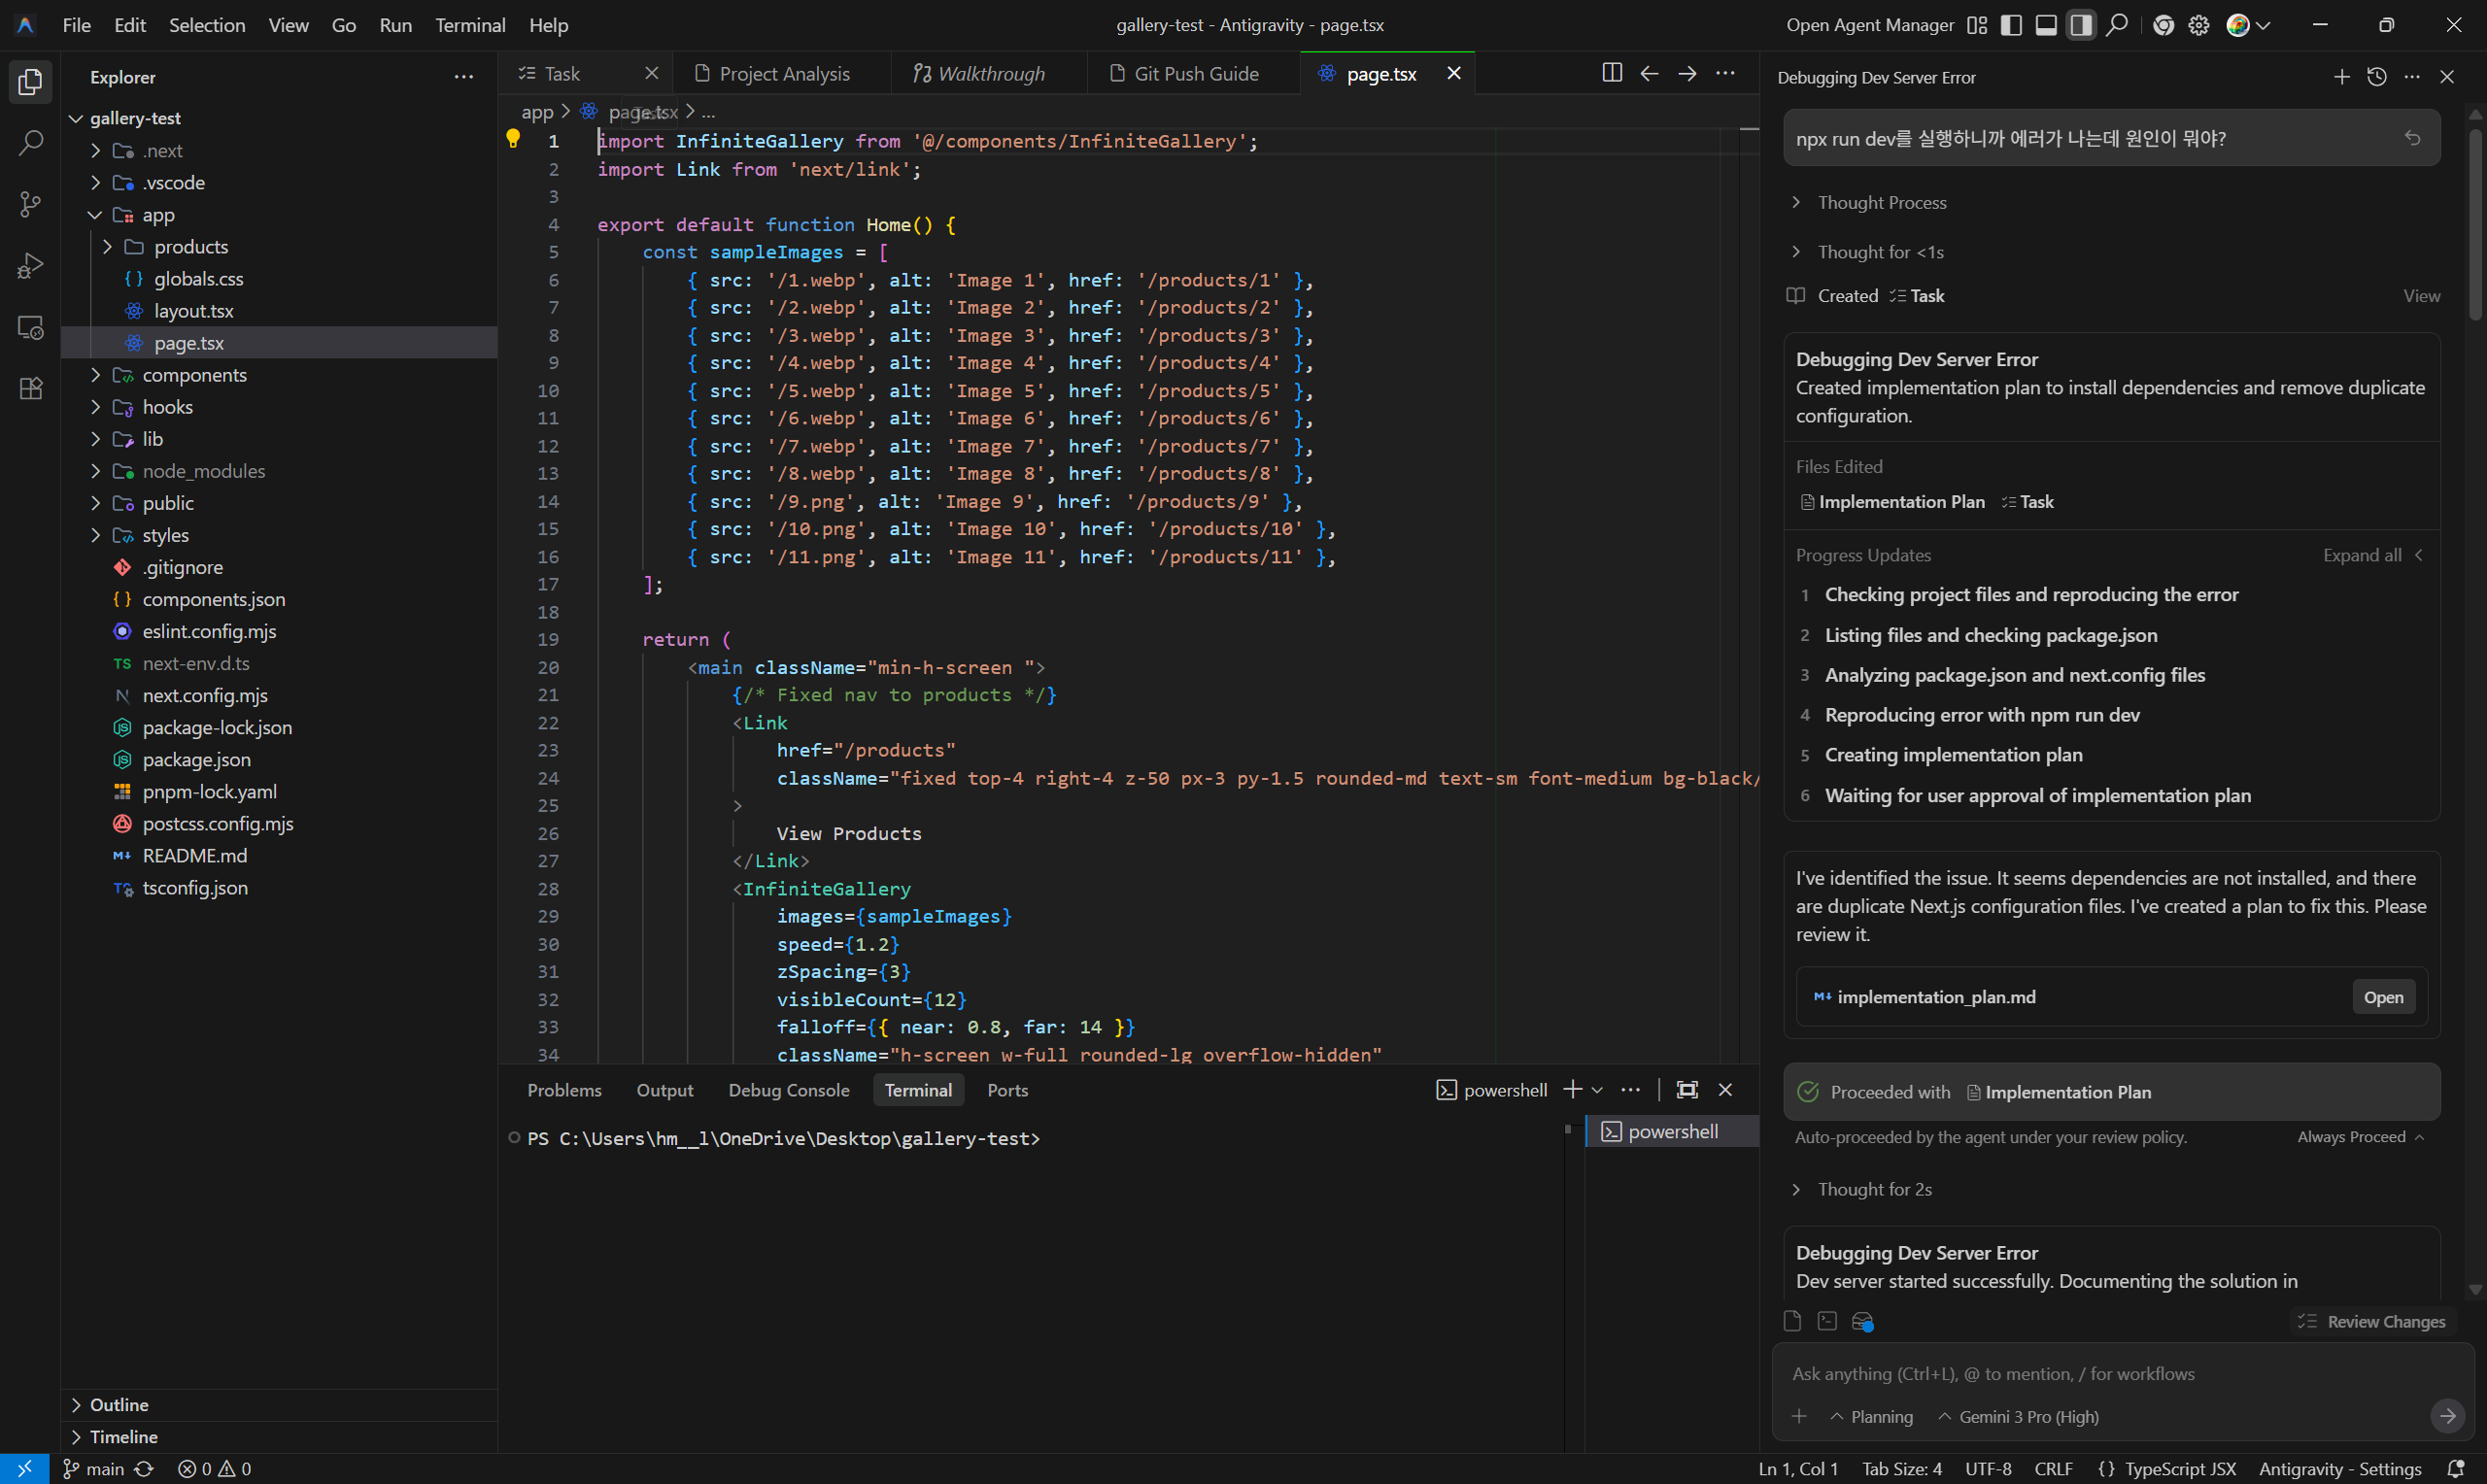Click split editor right icon
This screenshot has width=2487, height=1484.
coord(1611,73)
